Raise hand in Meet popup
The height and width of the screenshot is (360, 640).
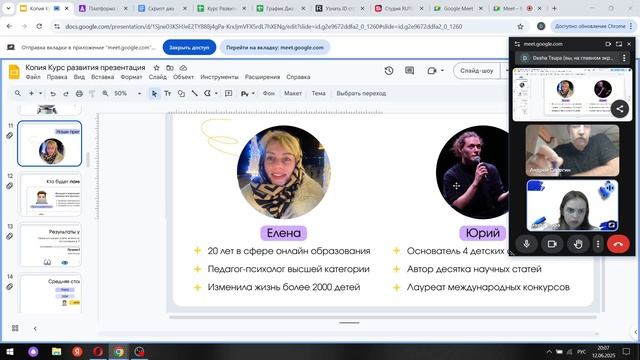pos(578,244)
